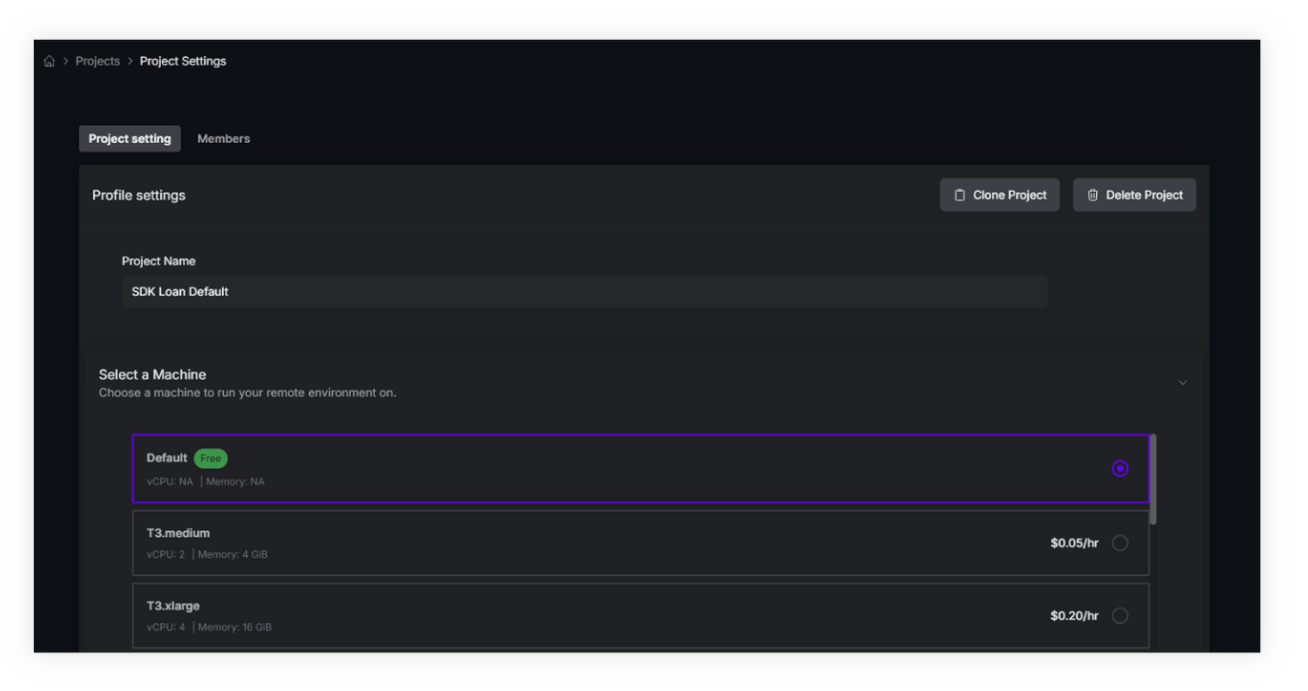Focus the Project Name input field

(x=584, y=292)
